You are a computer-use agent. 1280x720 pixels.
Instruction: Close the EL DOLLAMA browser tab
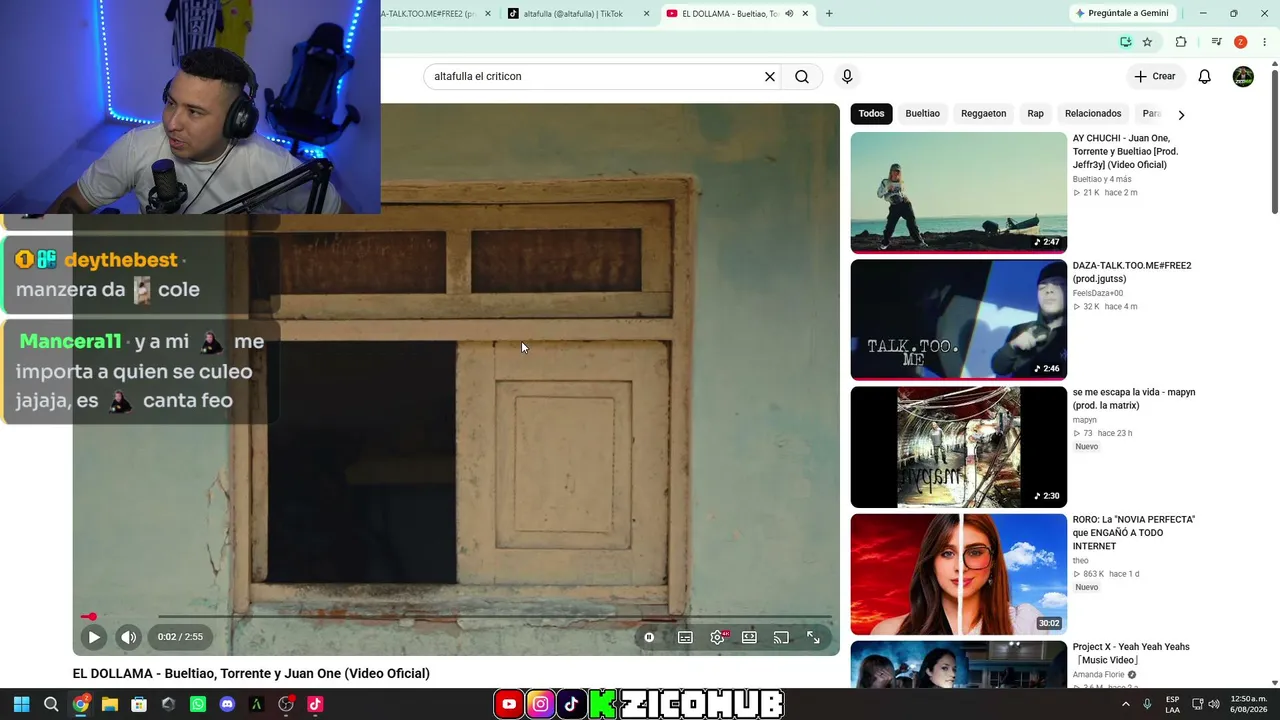click(805, 14)
